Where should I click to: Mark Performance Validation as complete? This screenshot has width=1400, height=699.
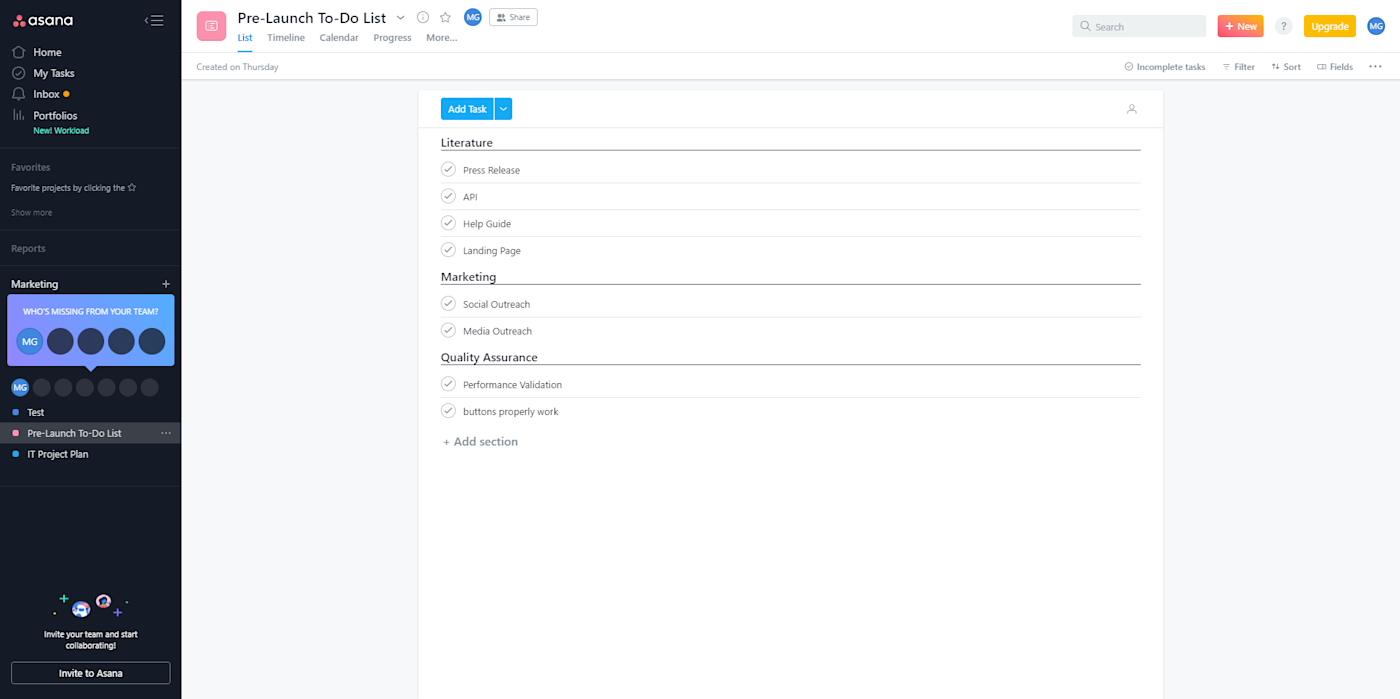448,384
